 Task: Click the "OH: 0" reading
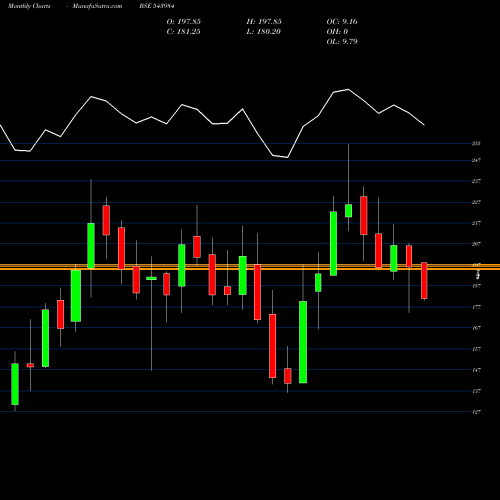(337, 32)
